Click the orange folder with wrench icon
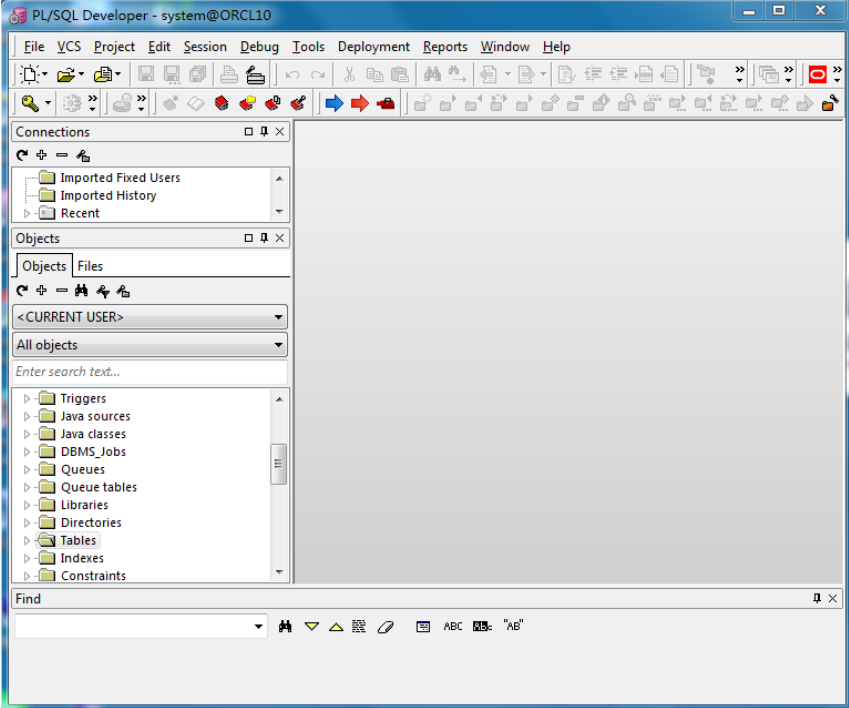The width and height of the screenshot is (849, 708). [x=830, y=103]
